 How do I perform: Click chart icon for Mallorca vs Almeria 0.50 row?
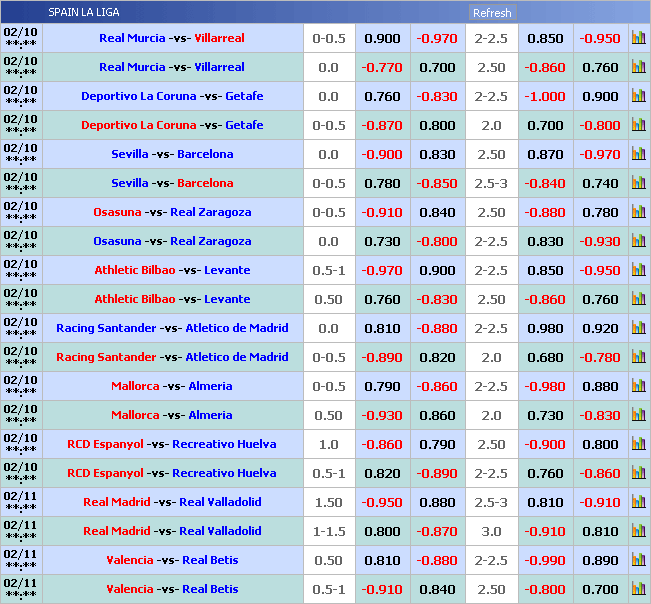coord(638,415)
